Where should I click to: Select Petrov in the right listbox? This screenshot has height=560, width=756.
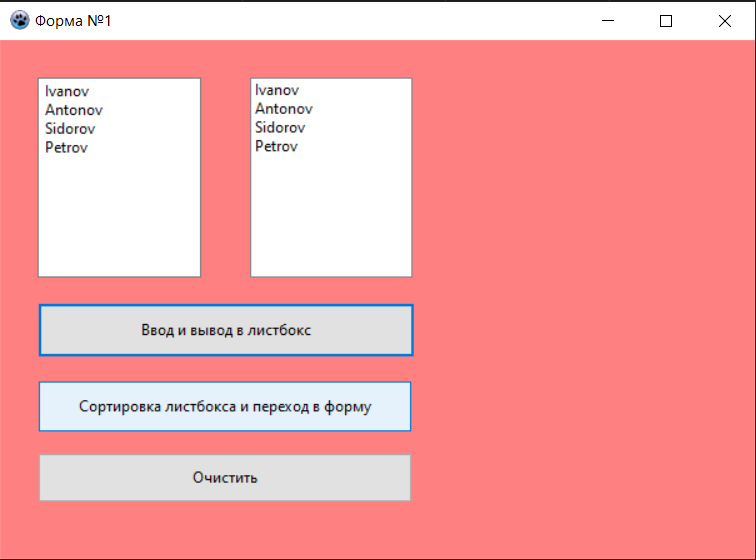pos(276,147)
